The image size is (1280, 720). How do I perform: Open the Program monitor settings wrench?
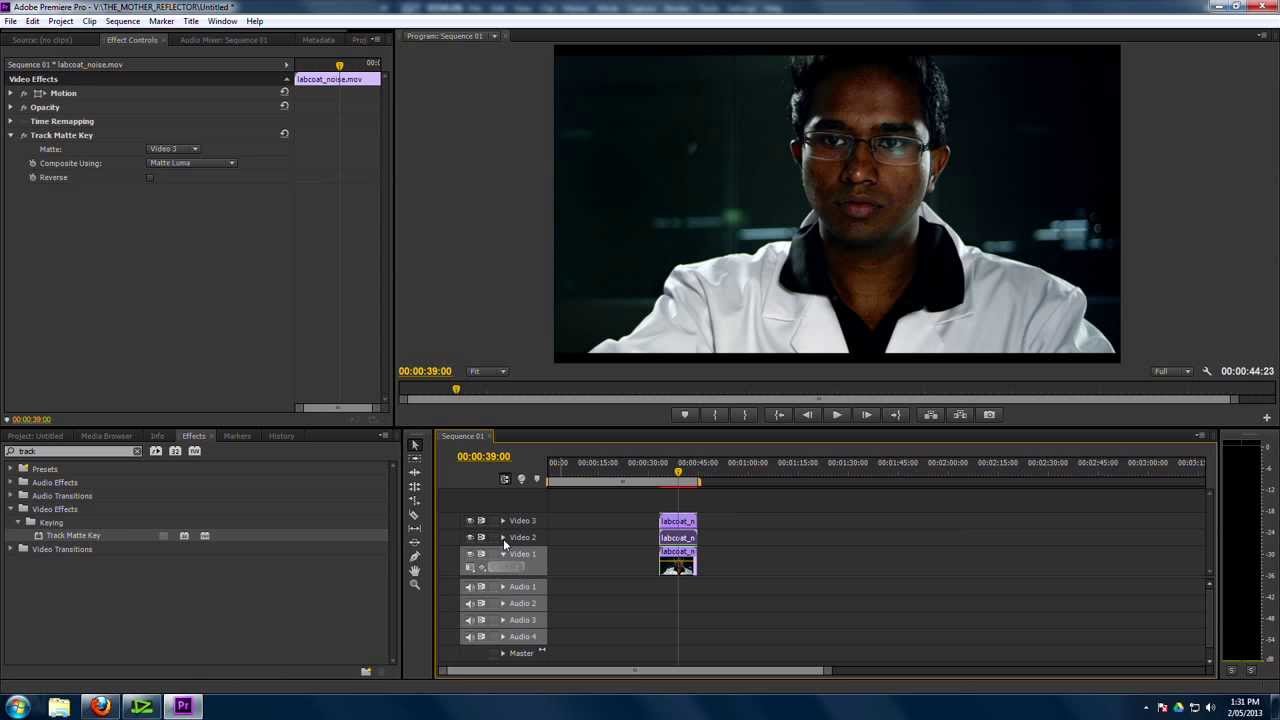[1207, 371]
